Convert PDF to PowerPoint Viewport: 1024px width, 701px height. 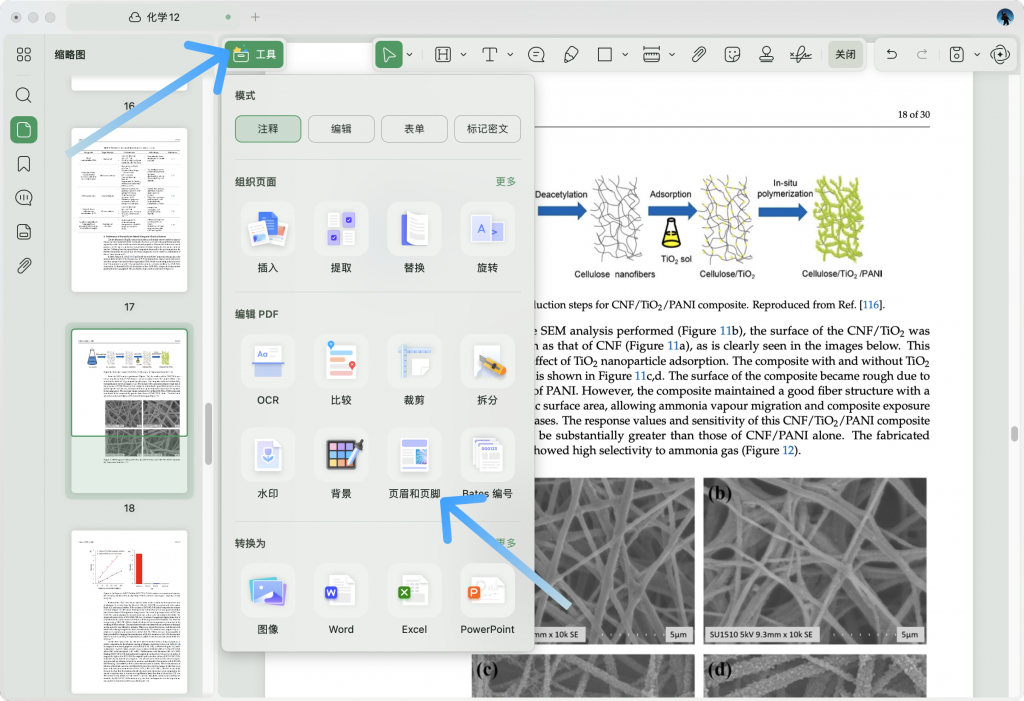click(487, 600)
